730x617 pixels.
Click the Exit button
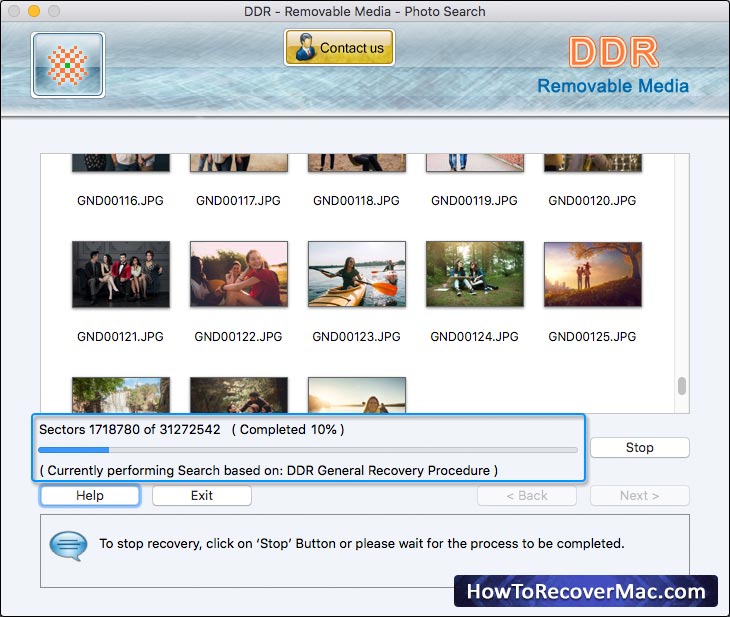[202, 495]
